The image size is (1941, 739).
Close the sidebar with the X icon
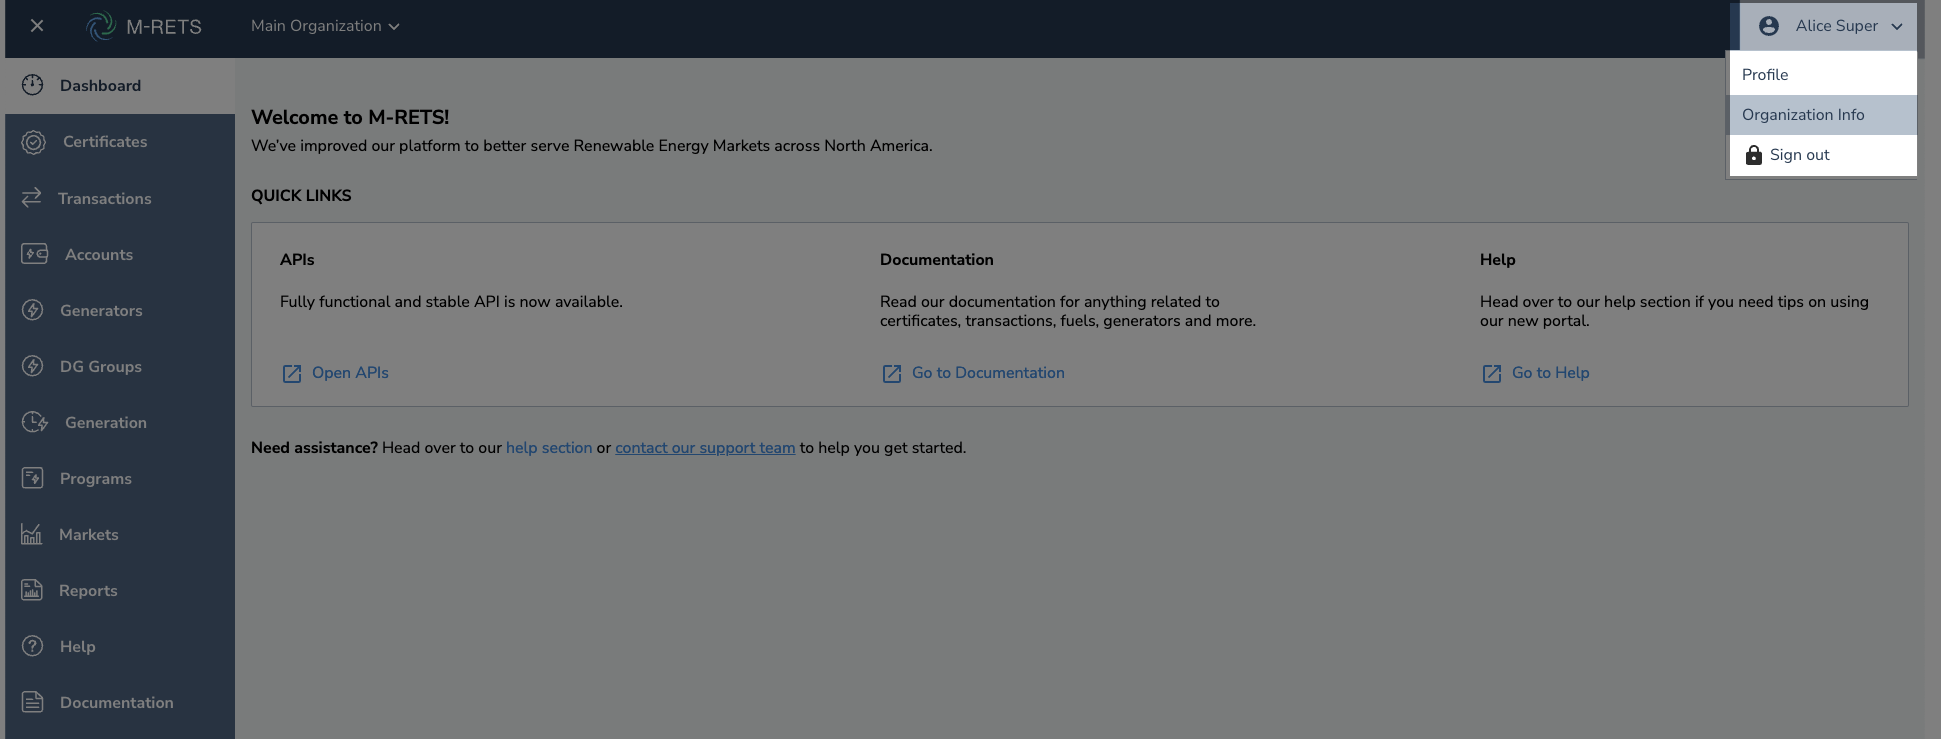click(37, 26)
